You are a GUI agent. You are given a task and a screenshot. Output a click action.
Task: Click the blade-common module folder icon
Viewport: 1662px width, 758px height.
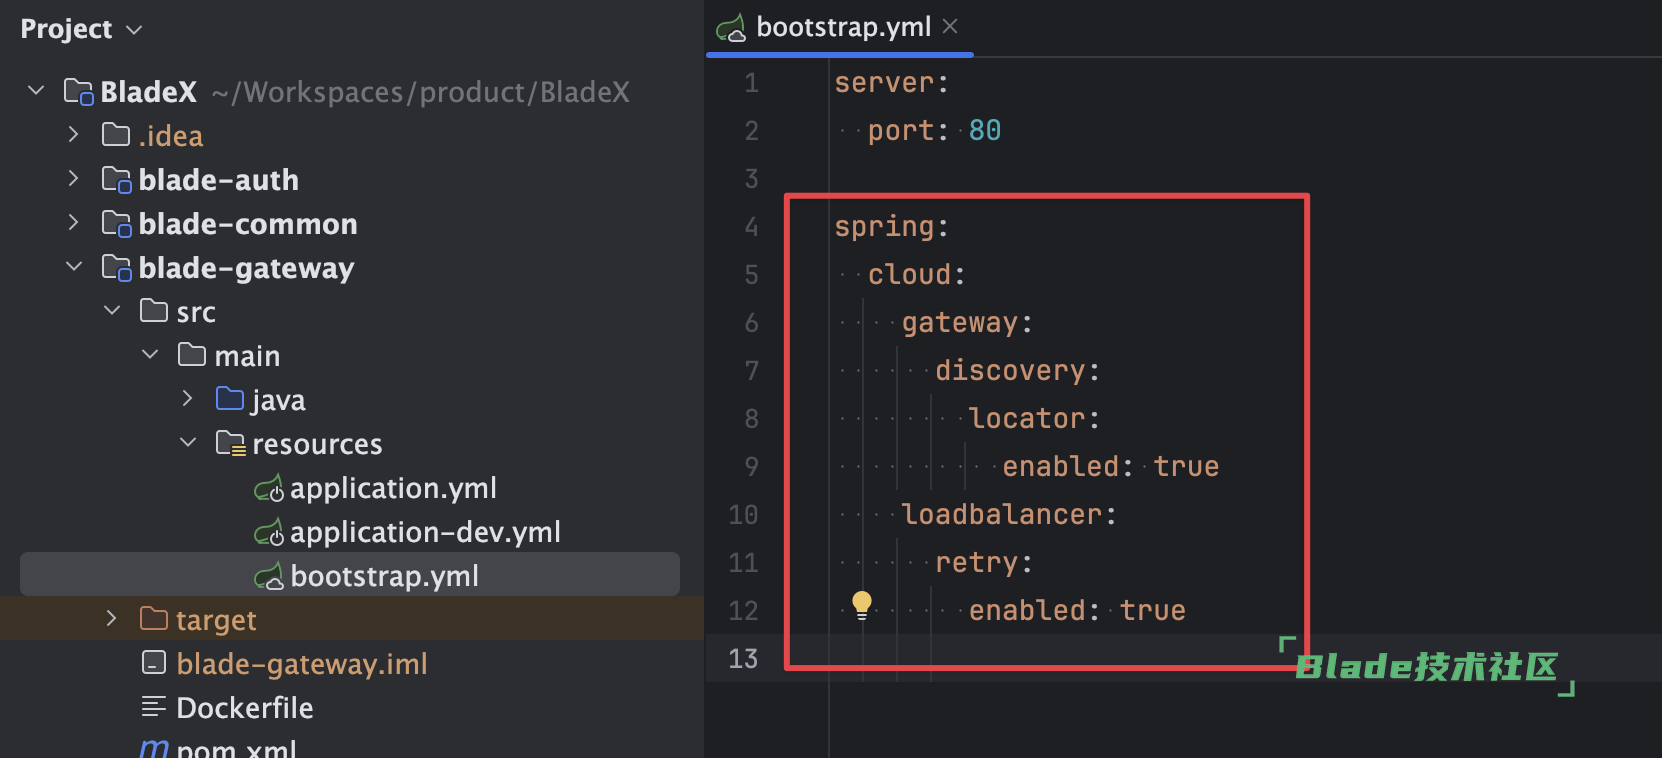[x=117, y=224]
